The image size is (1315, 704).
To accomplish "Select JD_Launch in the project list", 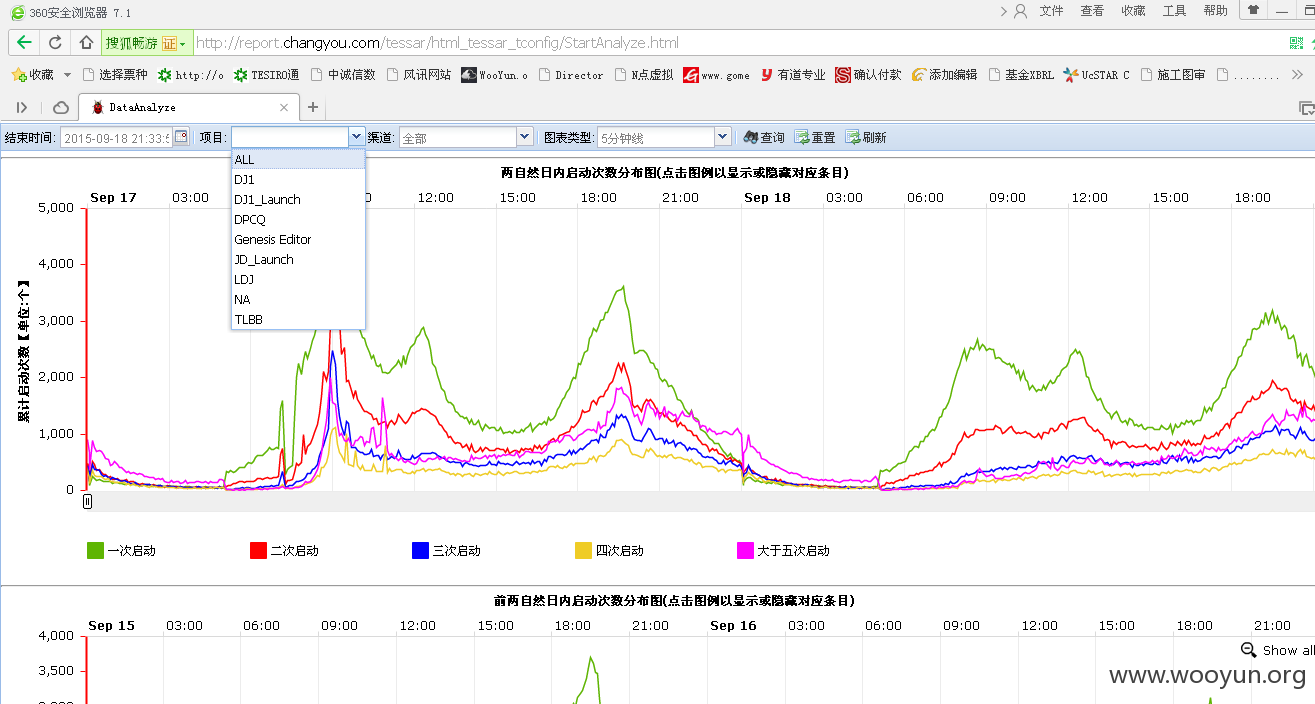I will tap(298, 259).
